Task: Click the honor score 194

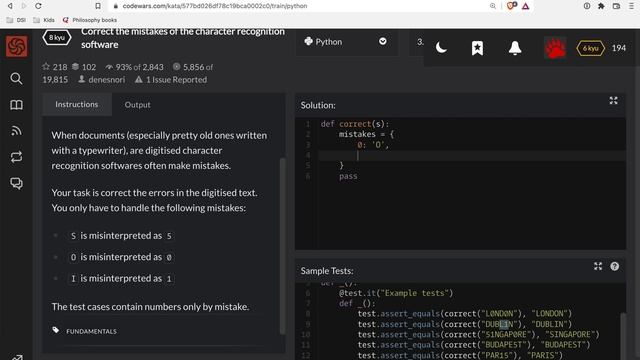Action: pos(619,48)
